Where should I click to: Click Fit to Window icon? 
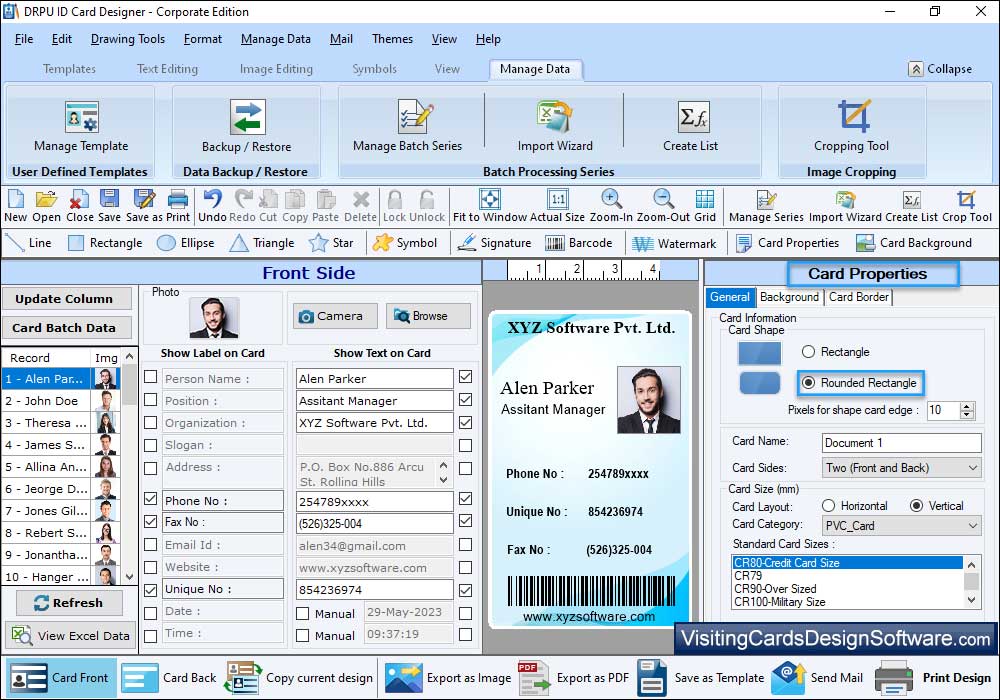pyautogui.click(x=490, y=206)
